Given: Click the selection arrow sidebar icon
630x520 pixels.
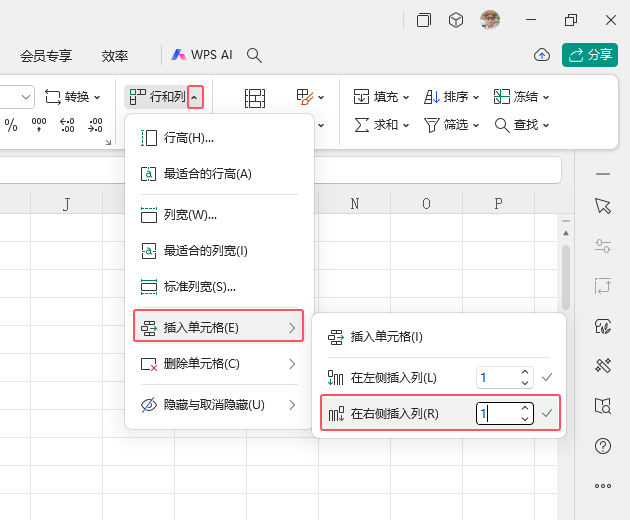Looking at the screenshot, I should (603, 206).
